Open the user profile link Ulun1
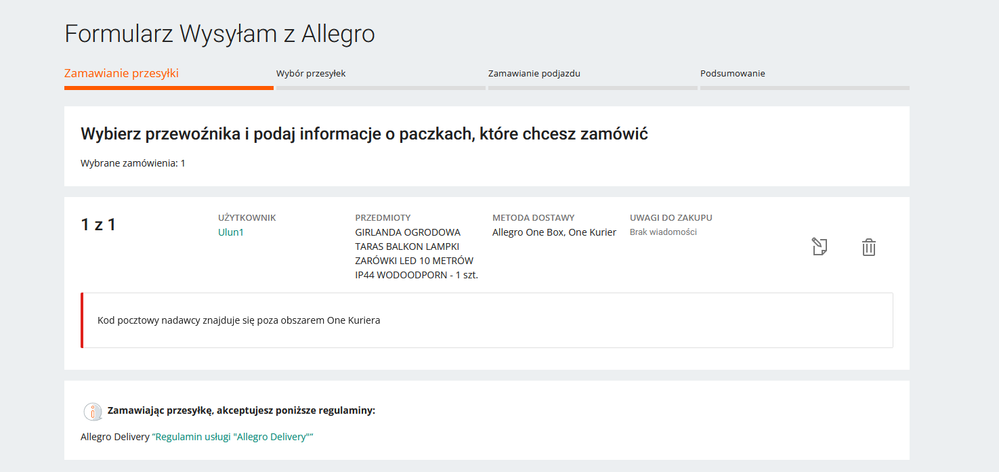 231,232
